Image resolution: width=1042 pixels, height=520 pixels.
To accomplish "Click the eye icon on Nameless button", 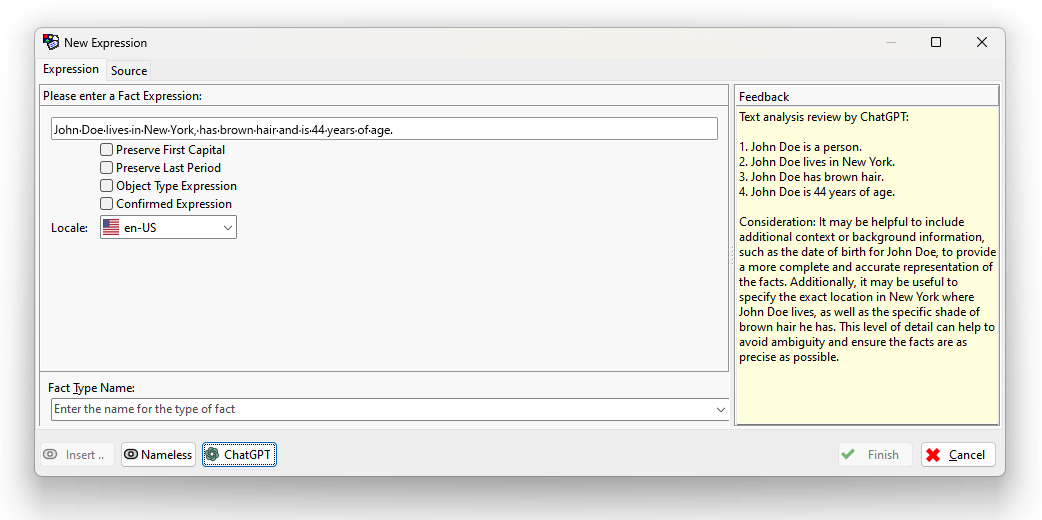I will point(130,455).
